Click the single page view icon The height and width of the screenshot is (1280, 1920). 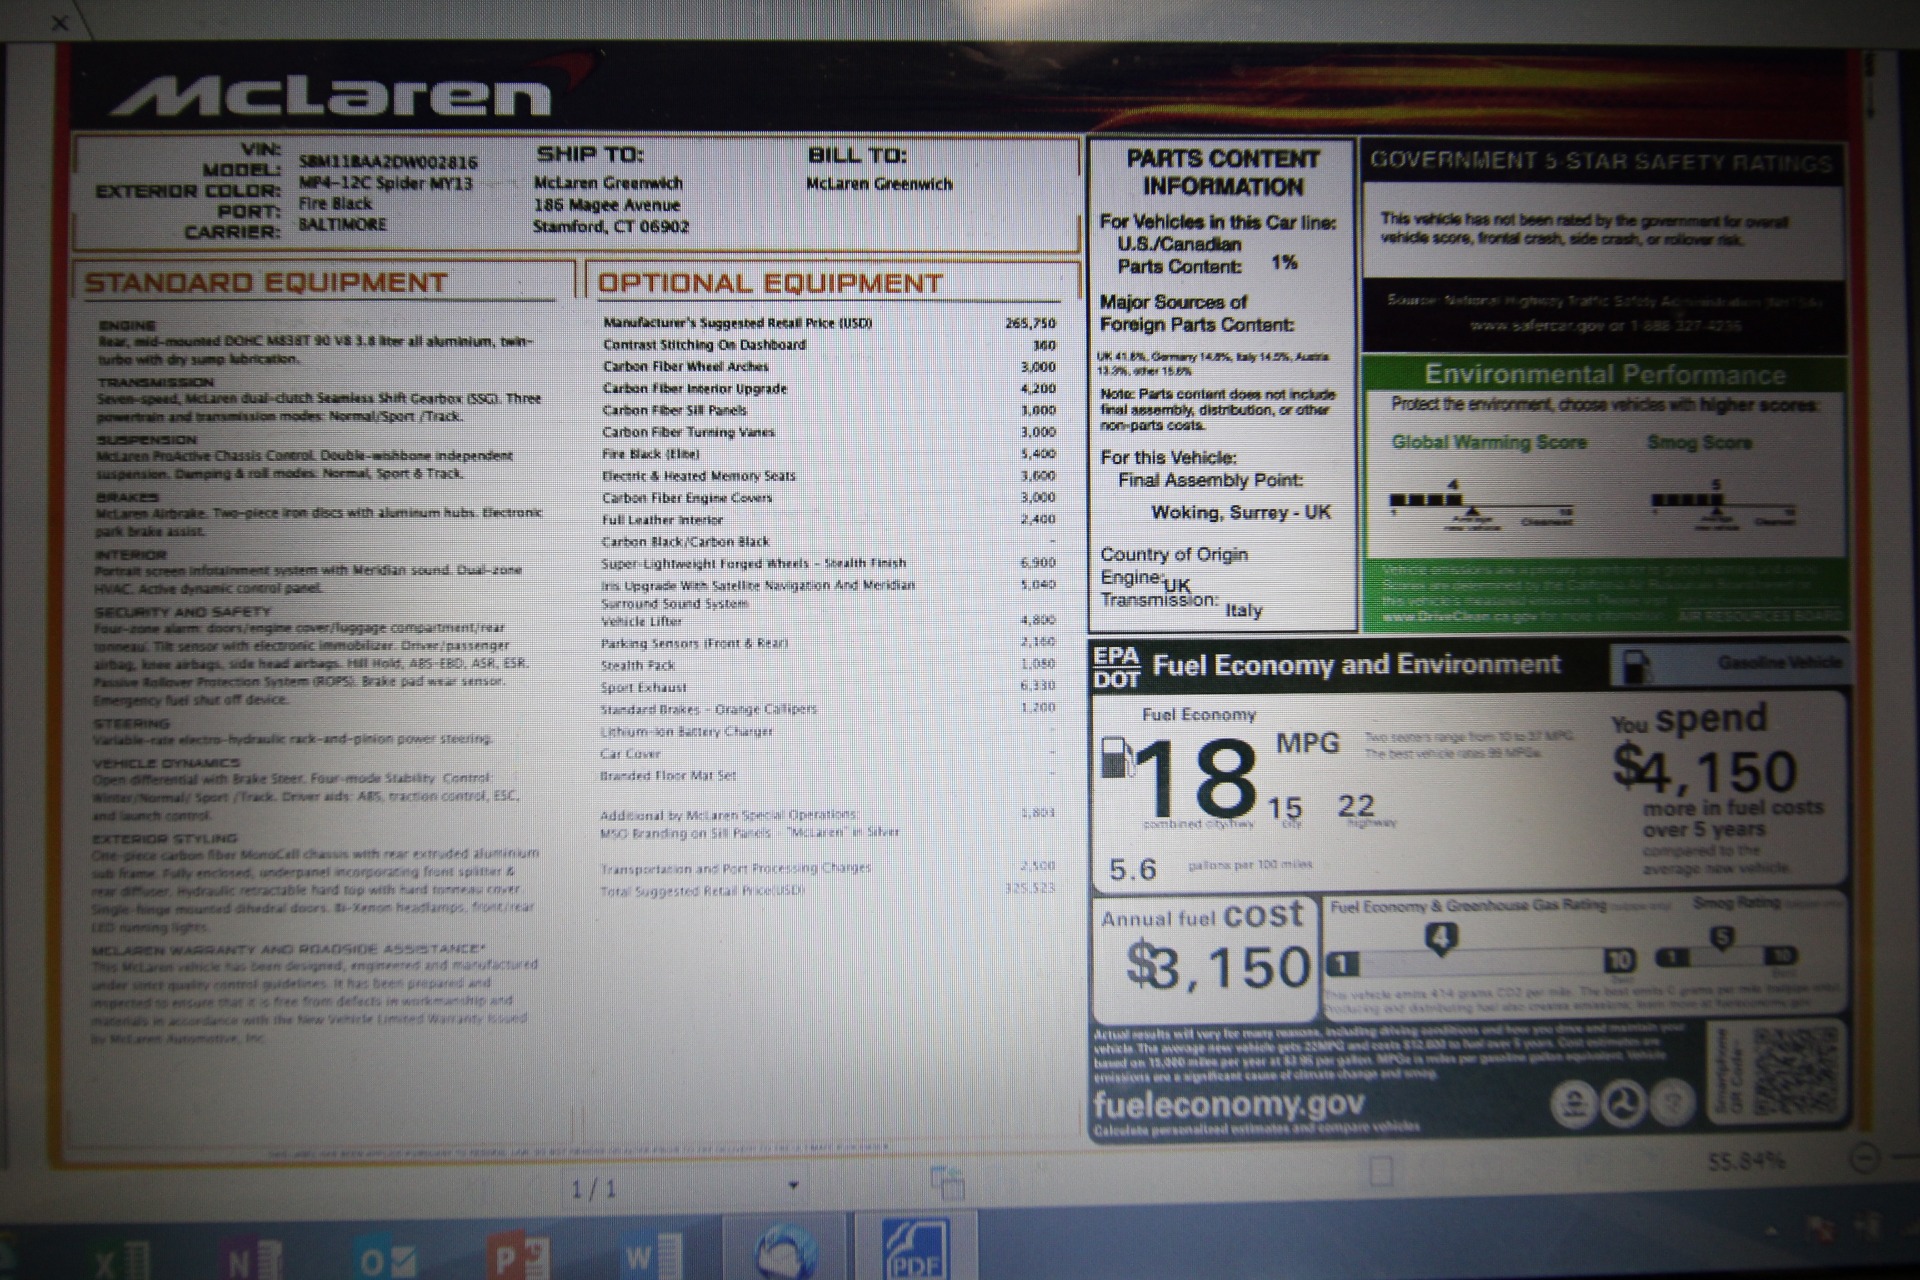tap(1381, 1171)
